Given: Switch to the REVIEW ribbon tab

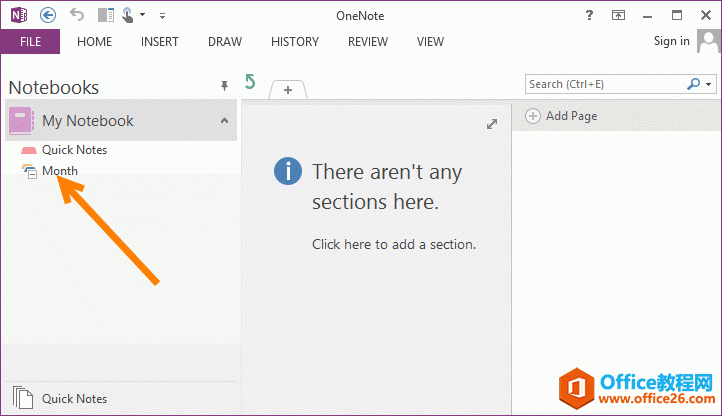Looking at the screenshot, I should (x=368, y=42).
